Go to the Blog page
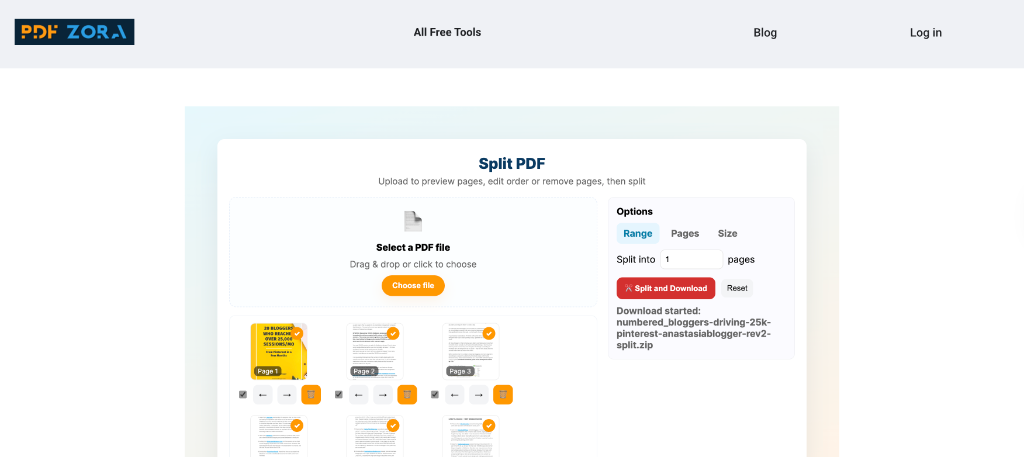Image resolution: width=1024 pixels, height=469 pixels. 765,33
